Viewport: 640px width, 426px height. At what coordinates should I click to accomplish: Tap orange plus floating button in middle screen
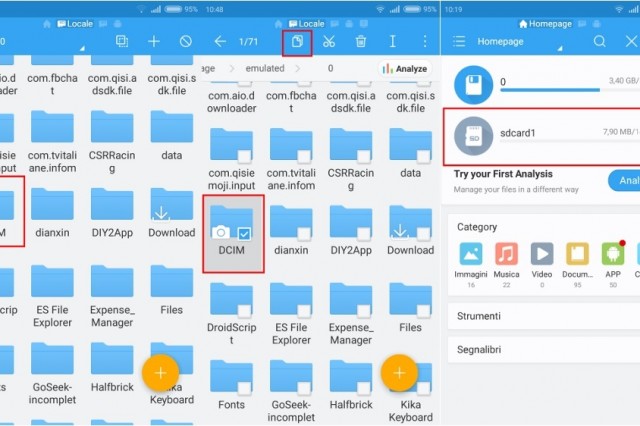399,373
